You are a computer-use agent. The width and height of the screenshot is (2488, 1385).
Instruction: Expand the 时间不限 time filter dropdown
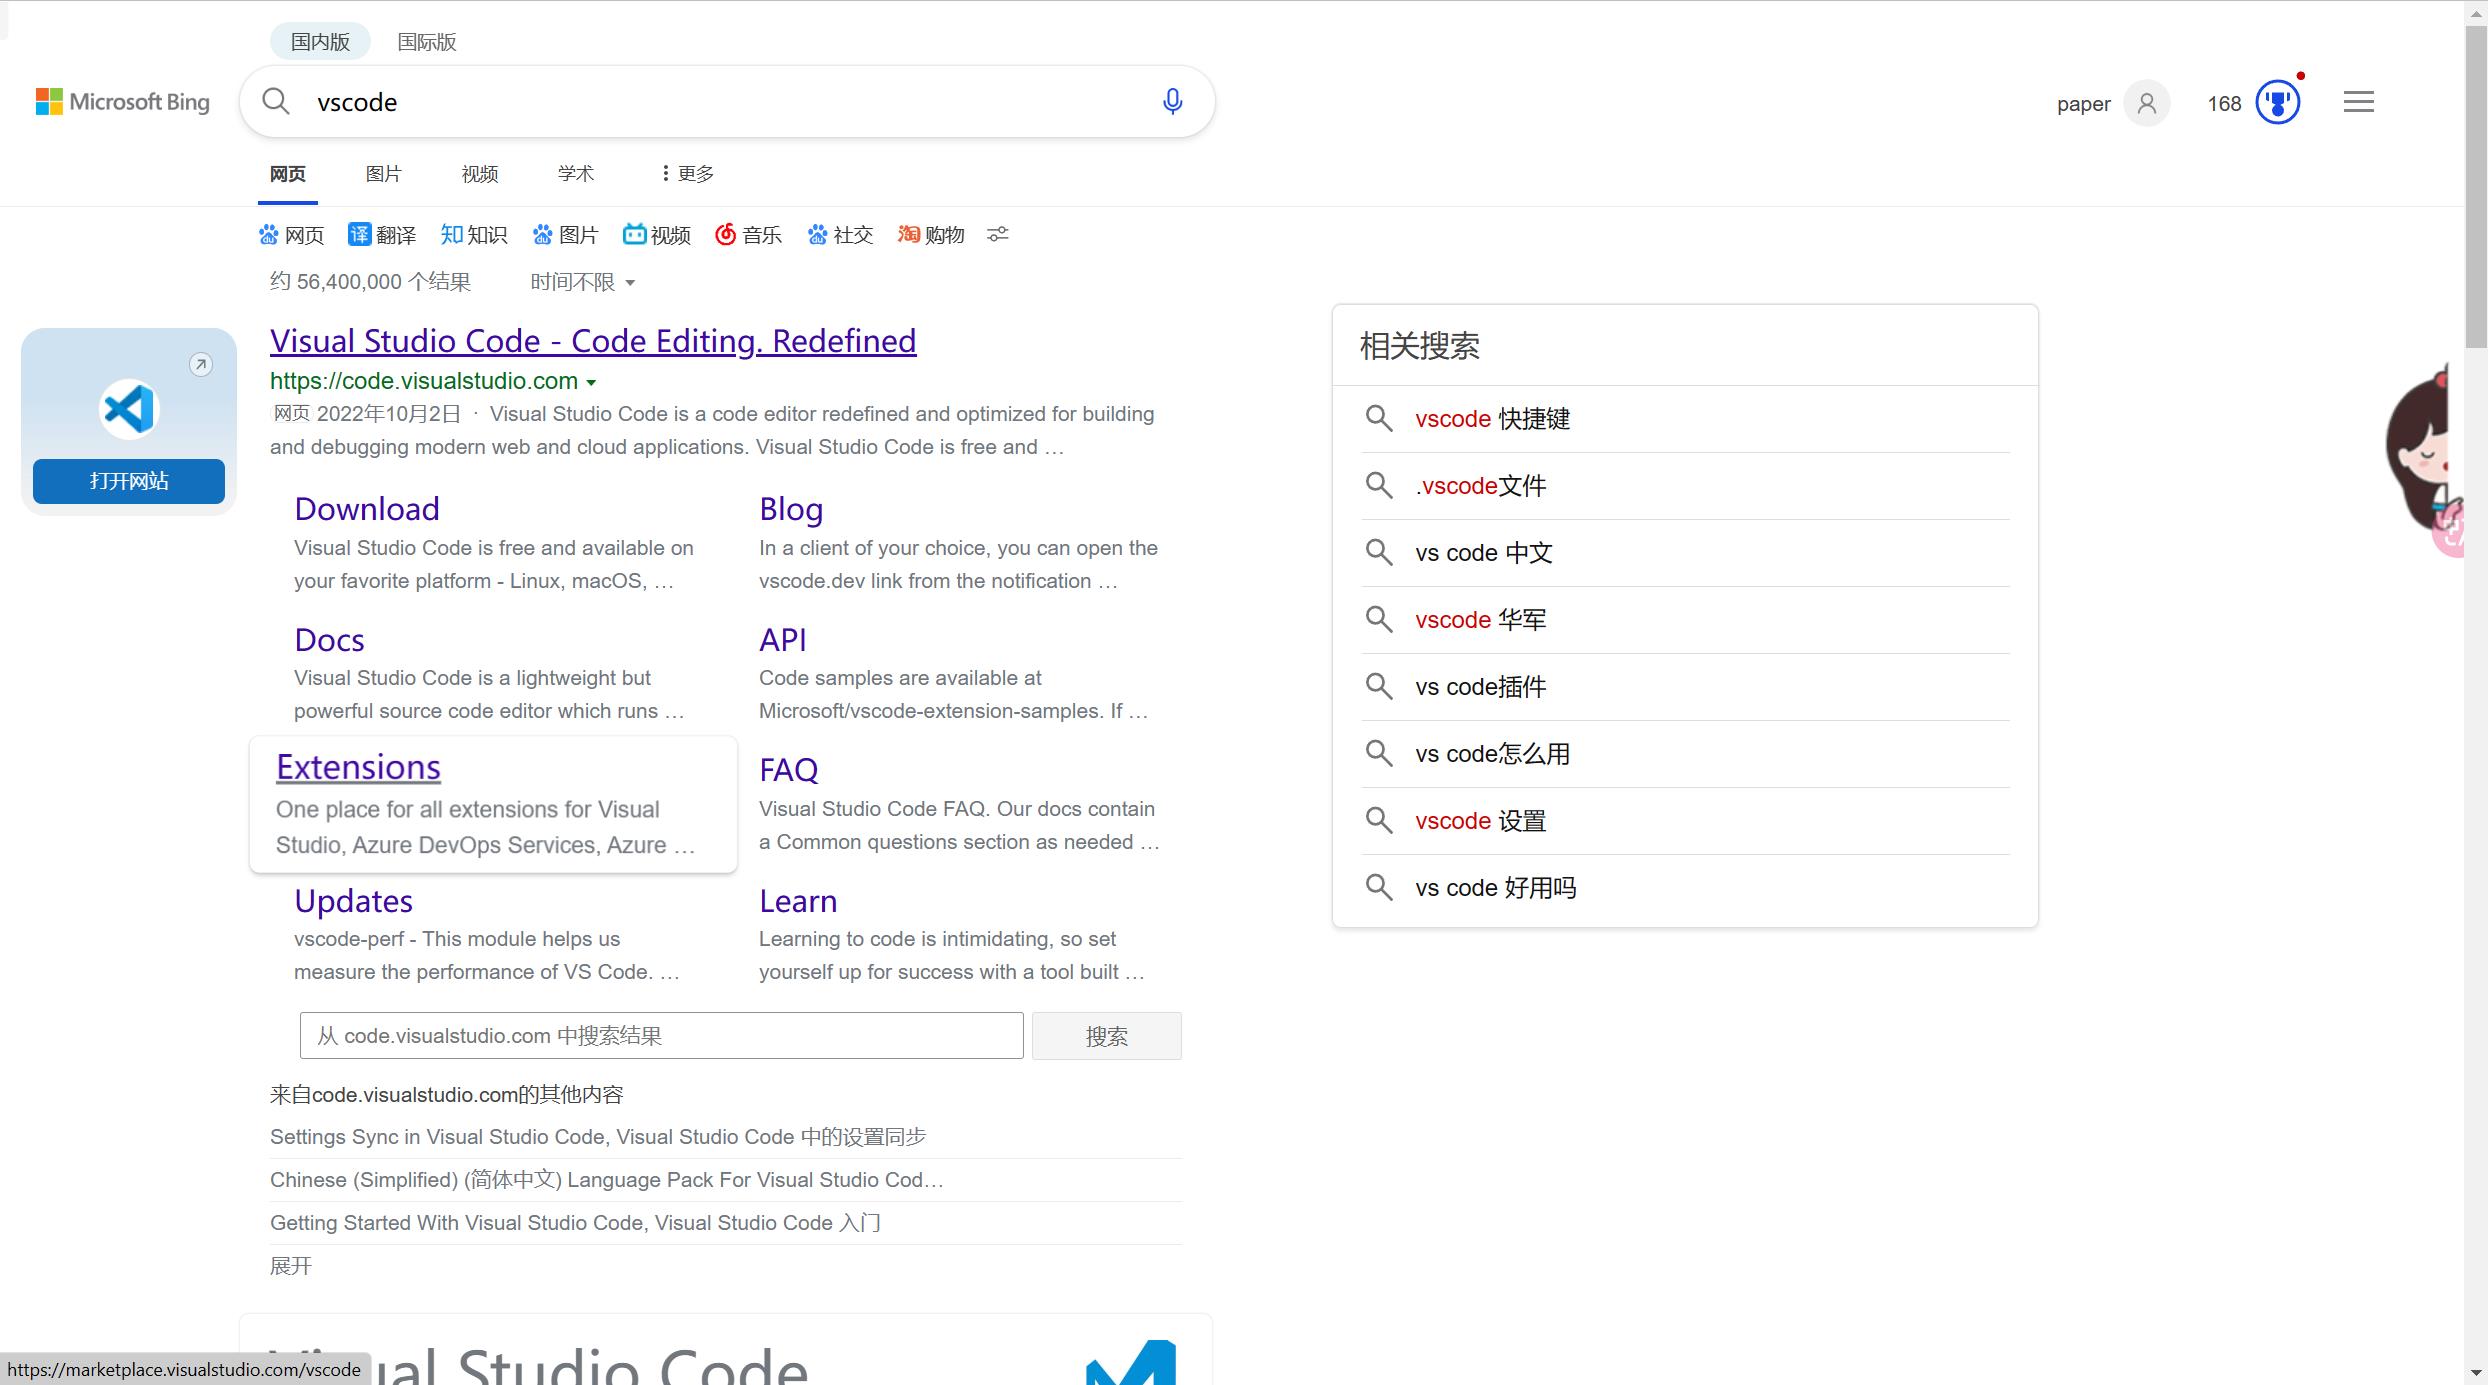pos(583,282)
